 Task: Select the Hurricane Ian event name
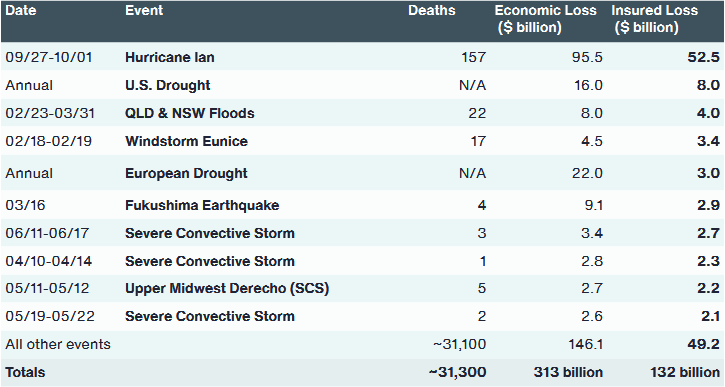pos(170,57)
